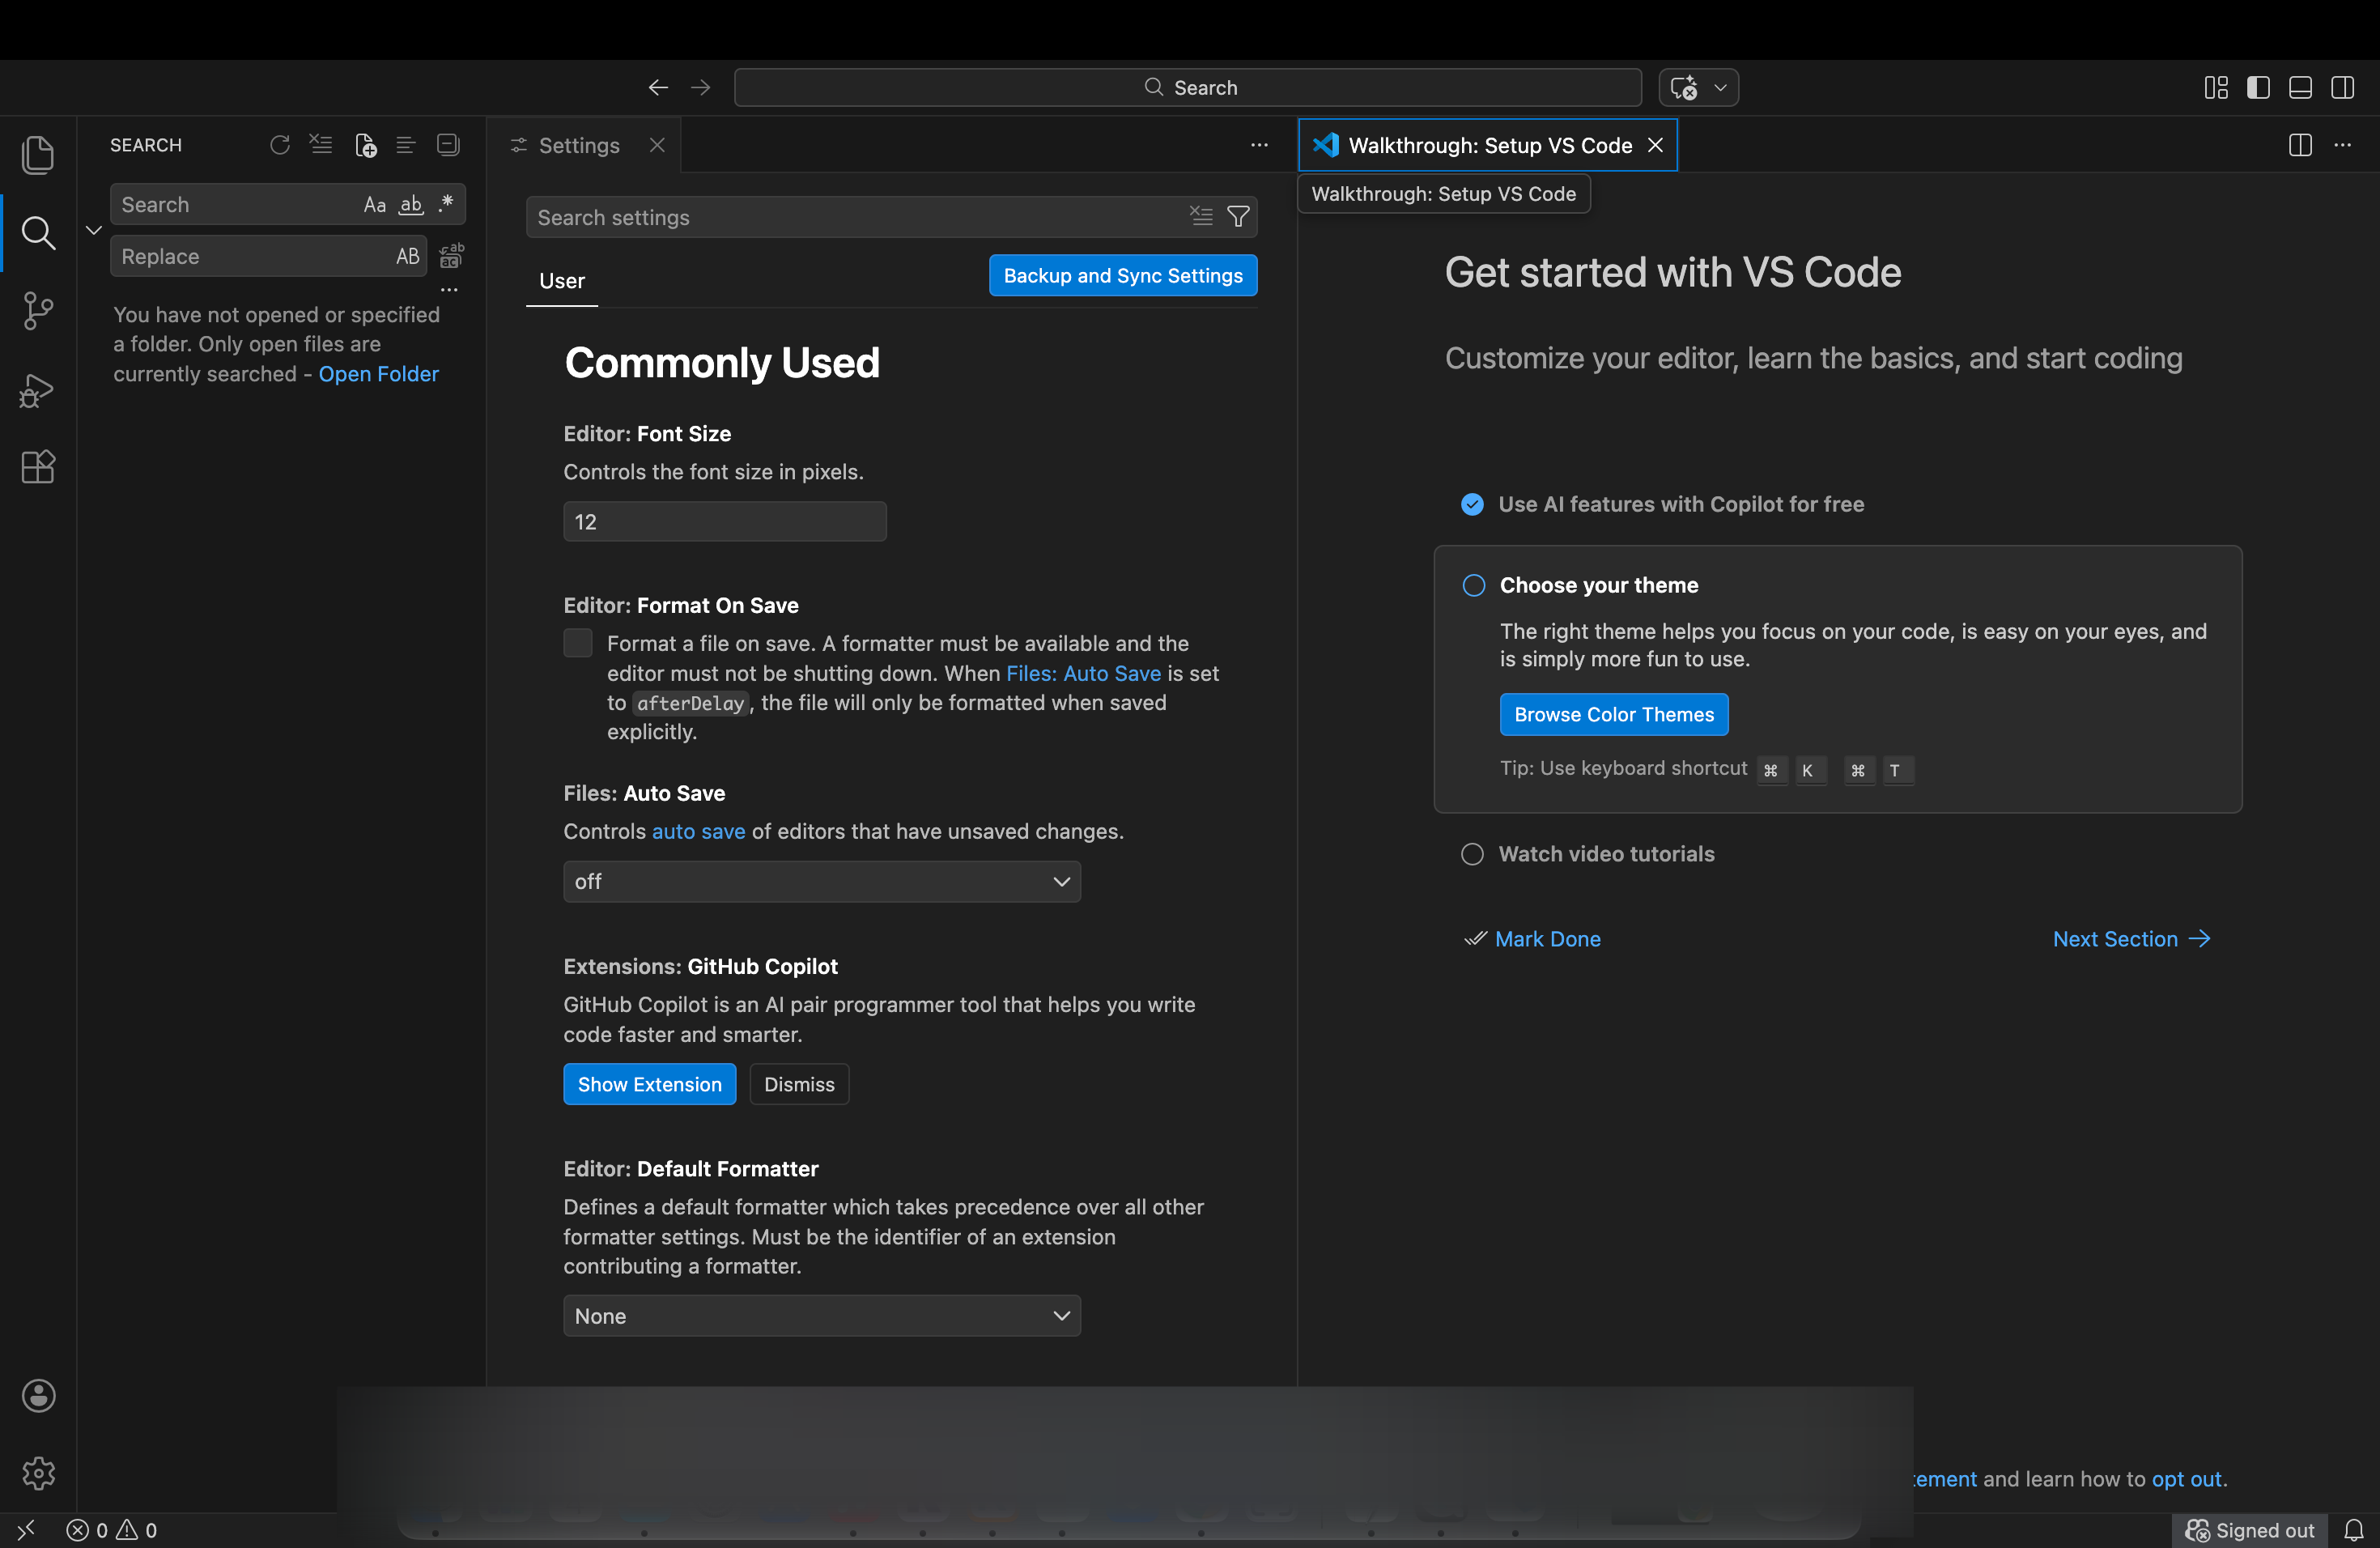This screenshot has width=2380, height=1548.
Task: Click Browse Color Themes button
Action: 1613,714
